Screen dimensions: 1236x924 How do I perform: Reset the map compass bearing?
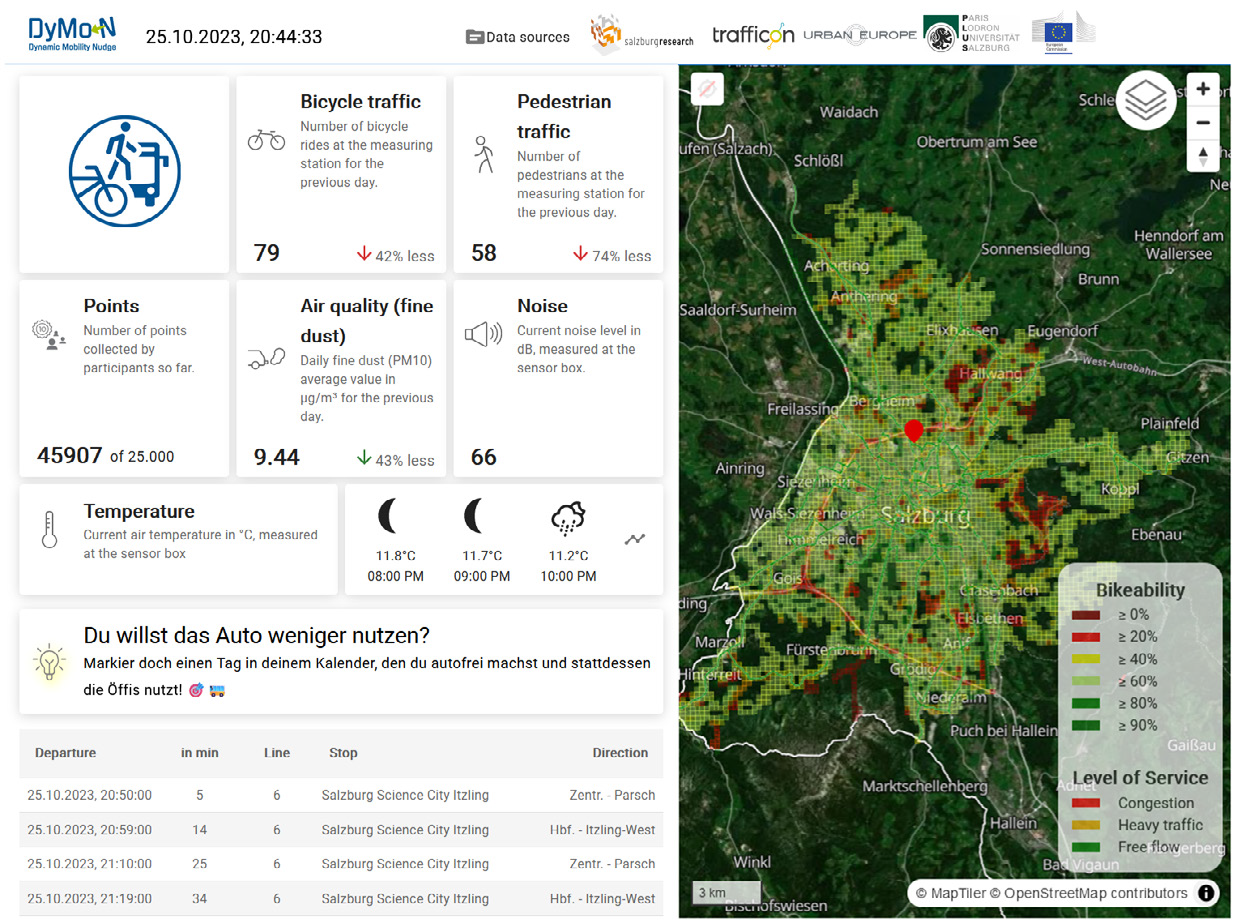coord(1203,156)
